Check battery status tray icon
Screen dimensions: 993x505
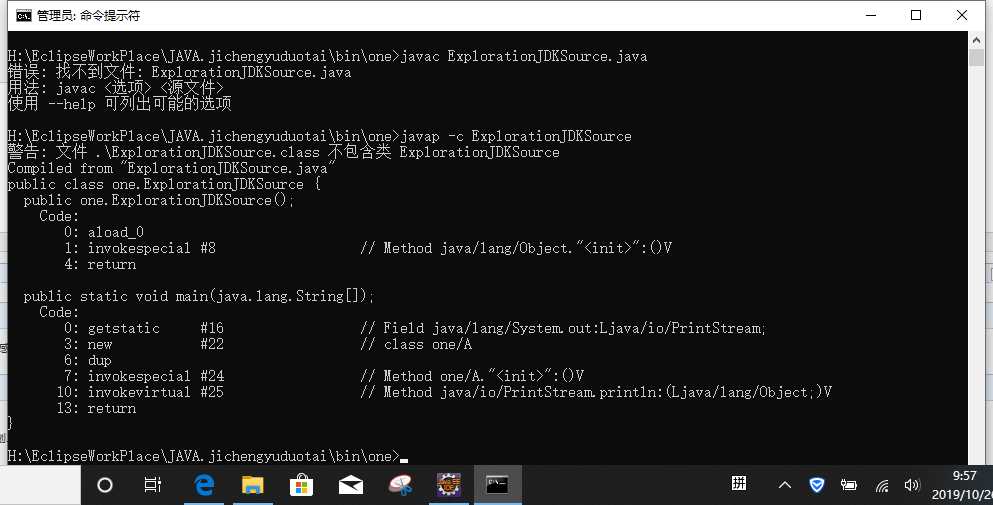coord(849,485)
